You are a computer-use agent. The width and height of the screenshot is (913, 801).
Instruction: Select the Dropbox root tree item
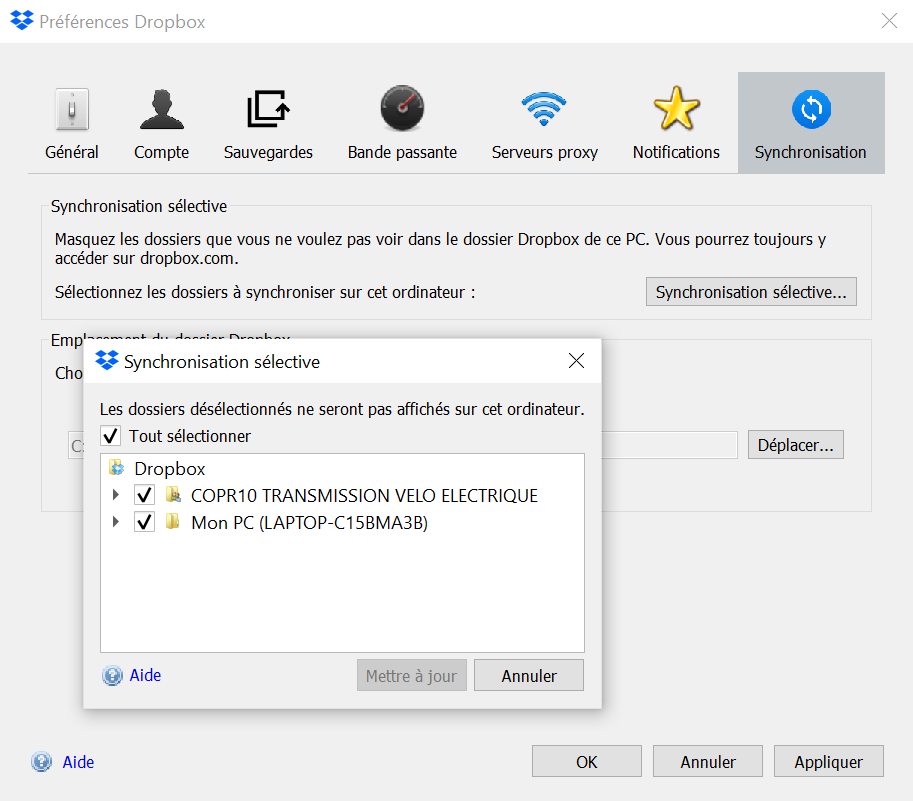(169, 468)
